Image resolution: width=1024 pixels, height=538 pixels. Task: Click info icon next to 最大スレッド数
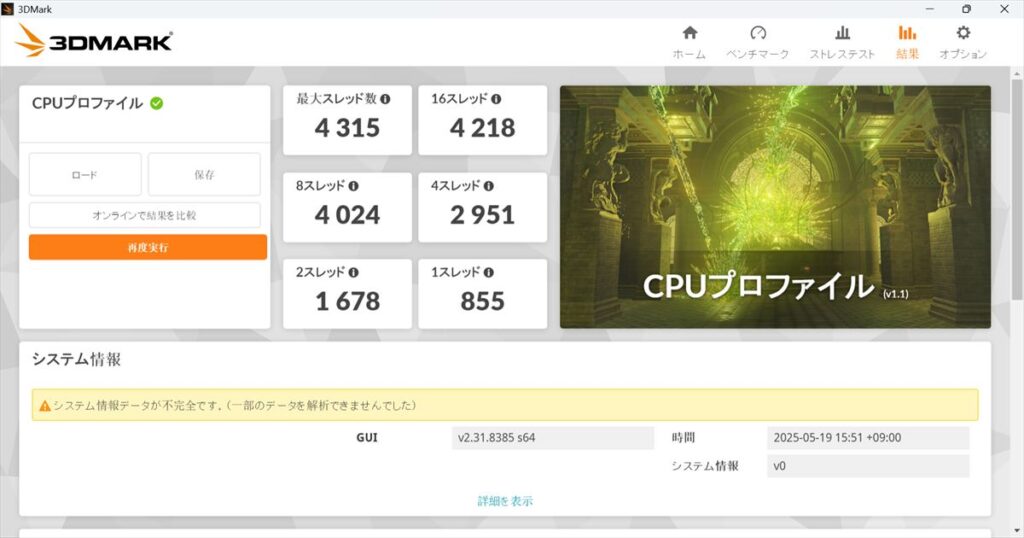[x=385, y=99]
